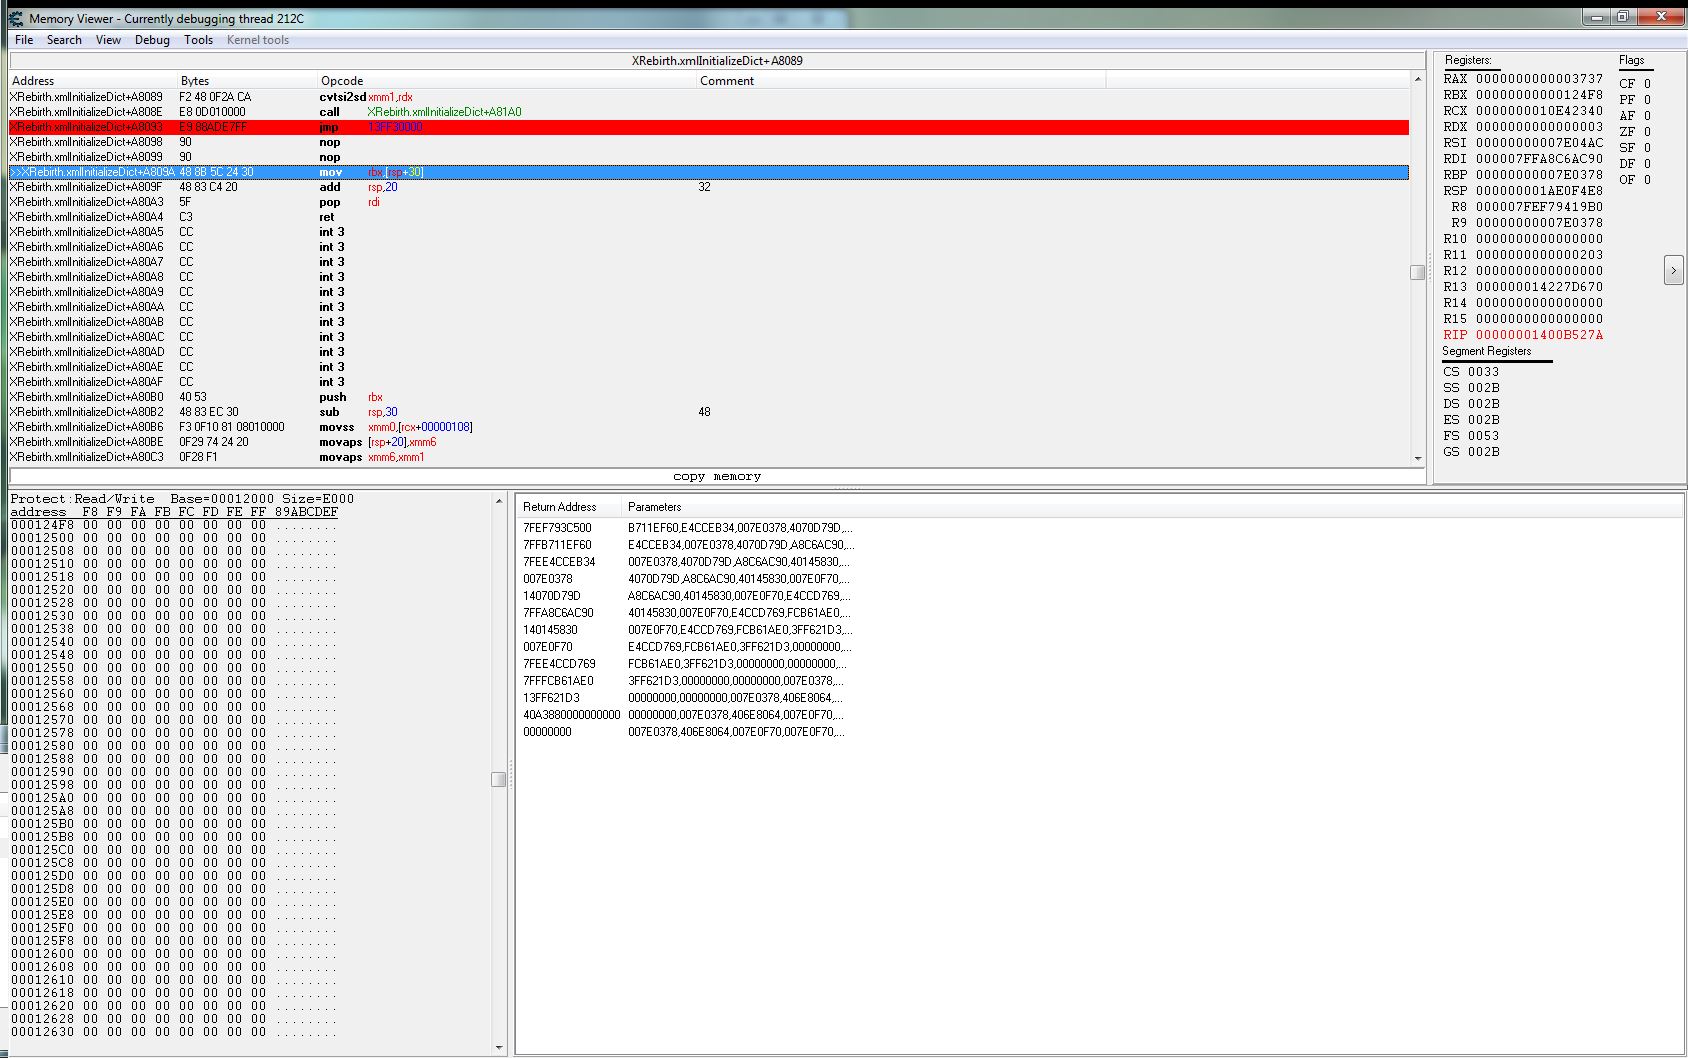Open the Tools menu
The height and width of the screenshot is (1058, 1688).
coord(198,40)
